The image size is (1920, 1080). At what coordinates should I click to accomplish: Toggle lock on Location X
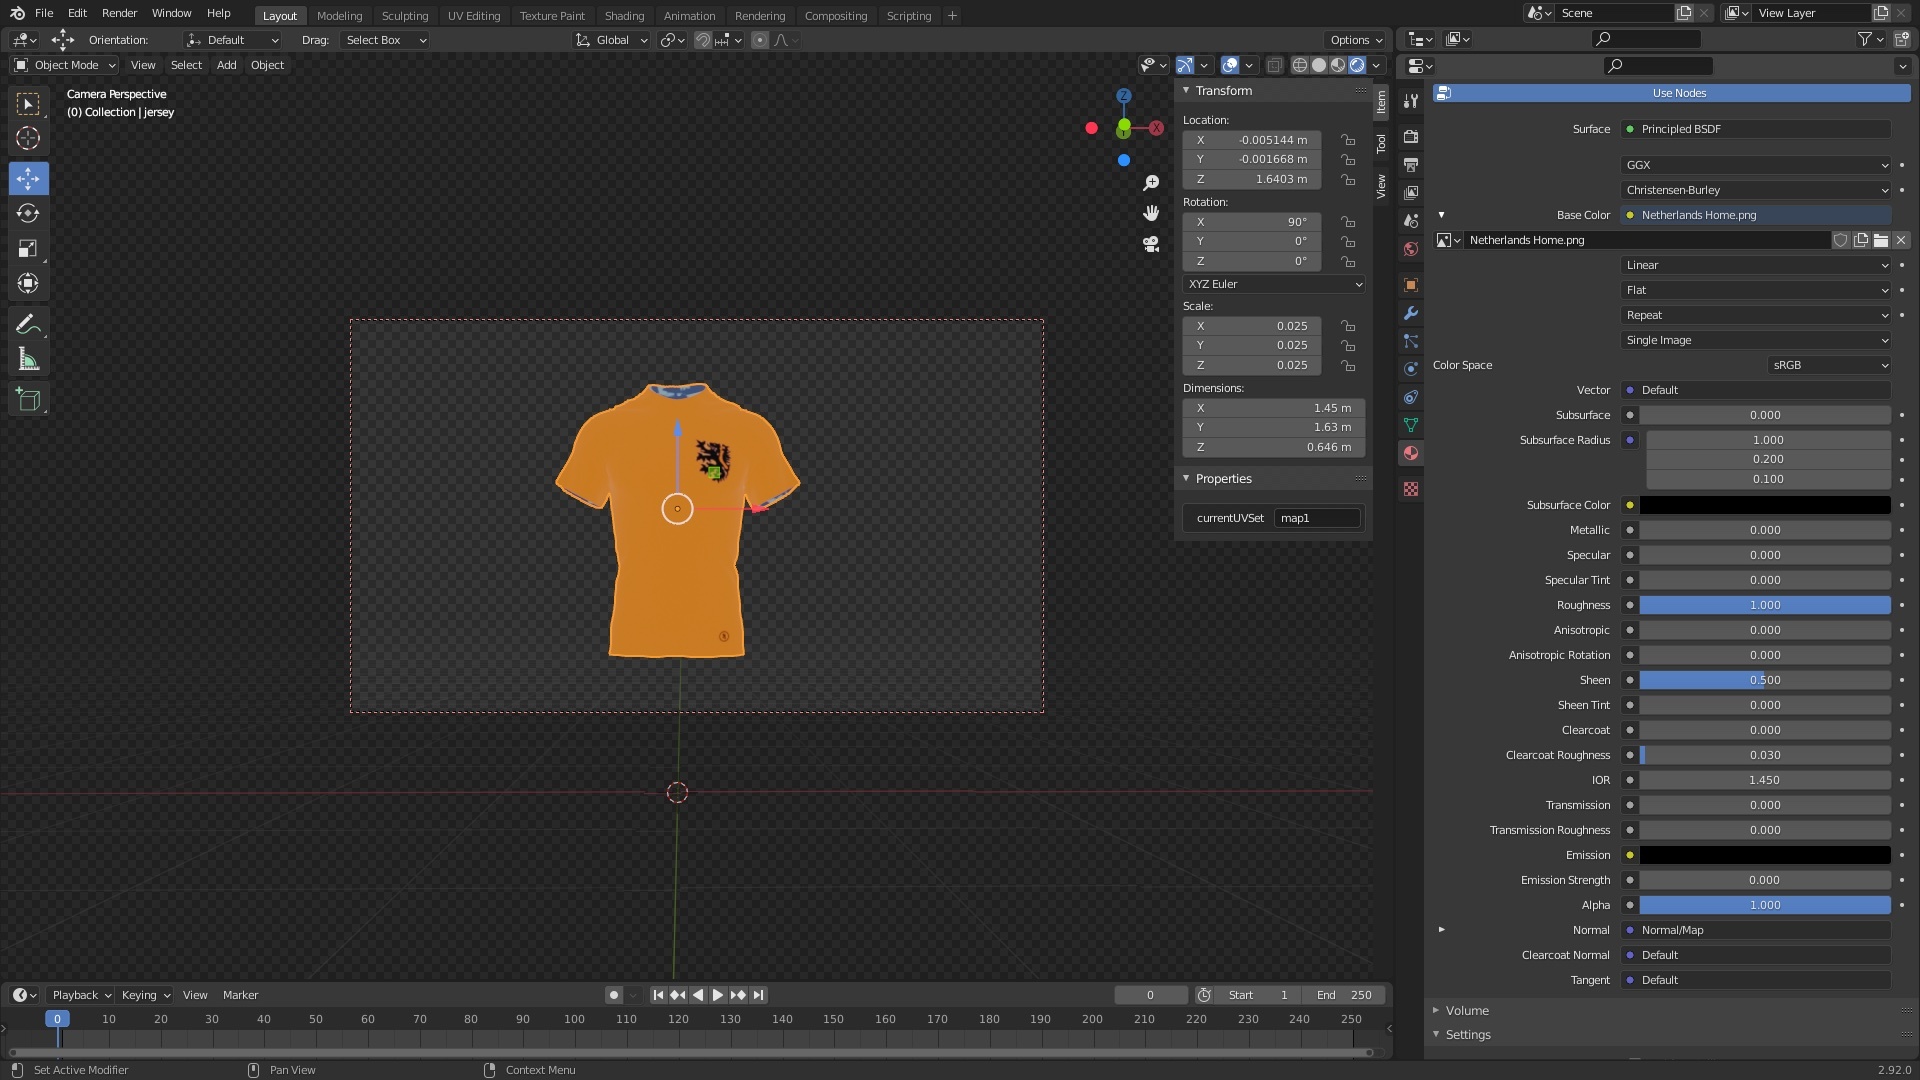1348,140
